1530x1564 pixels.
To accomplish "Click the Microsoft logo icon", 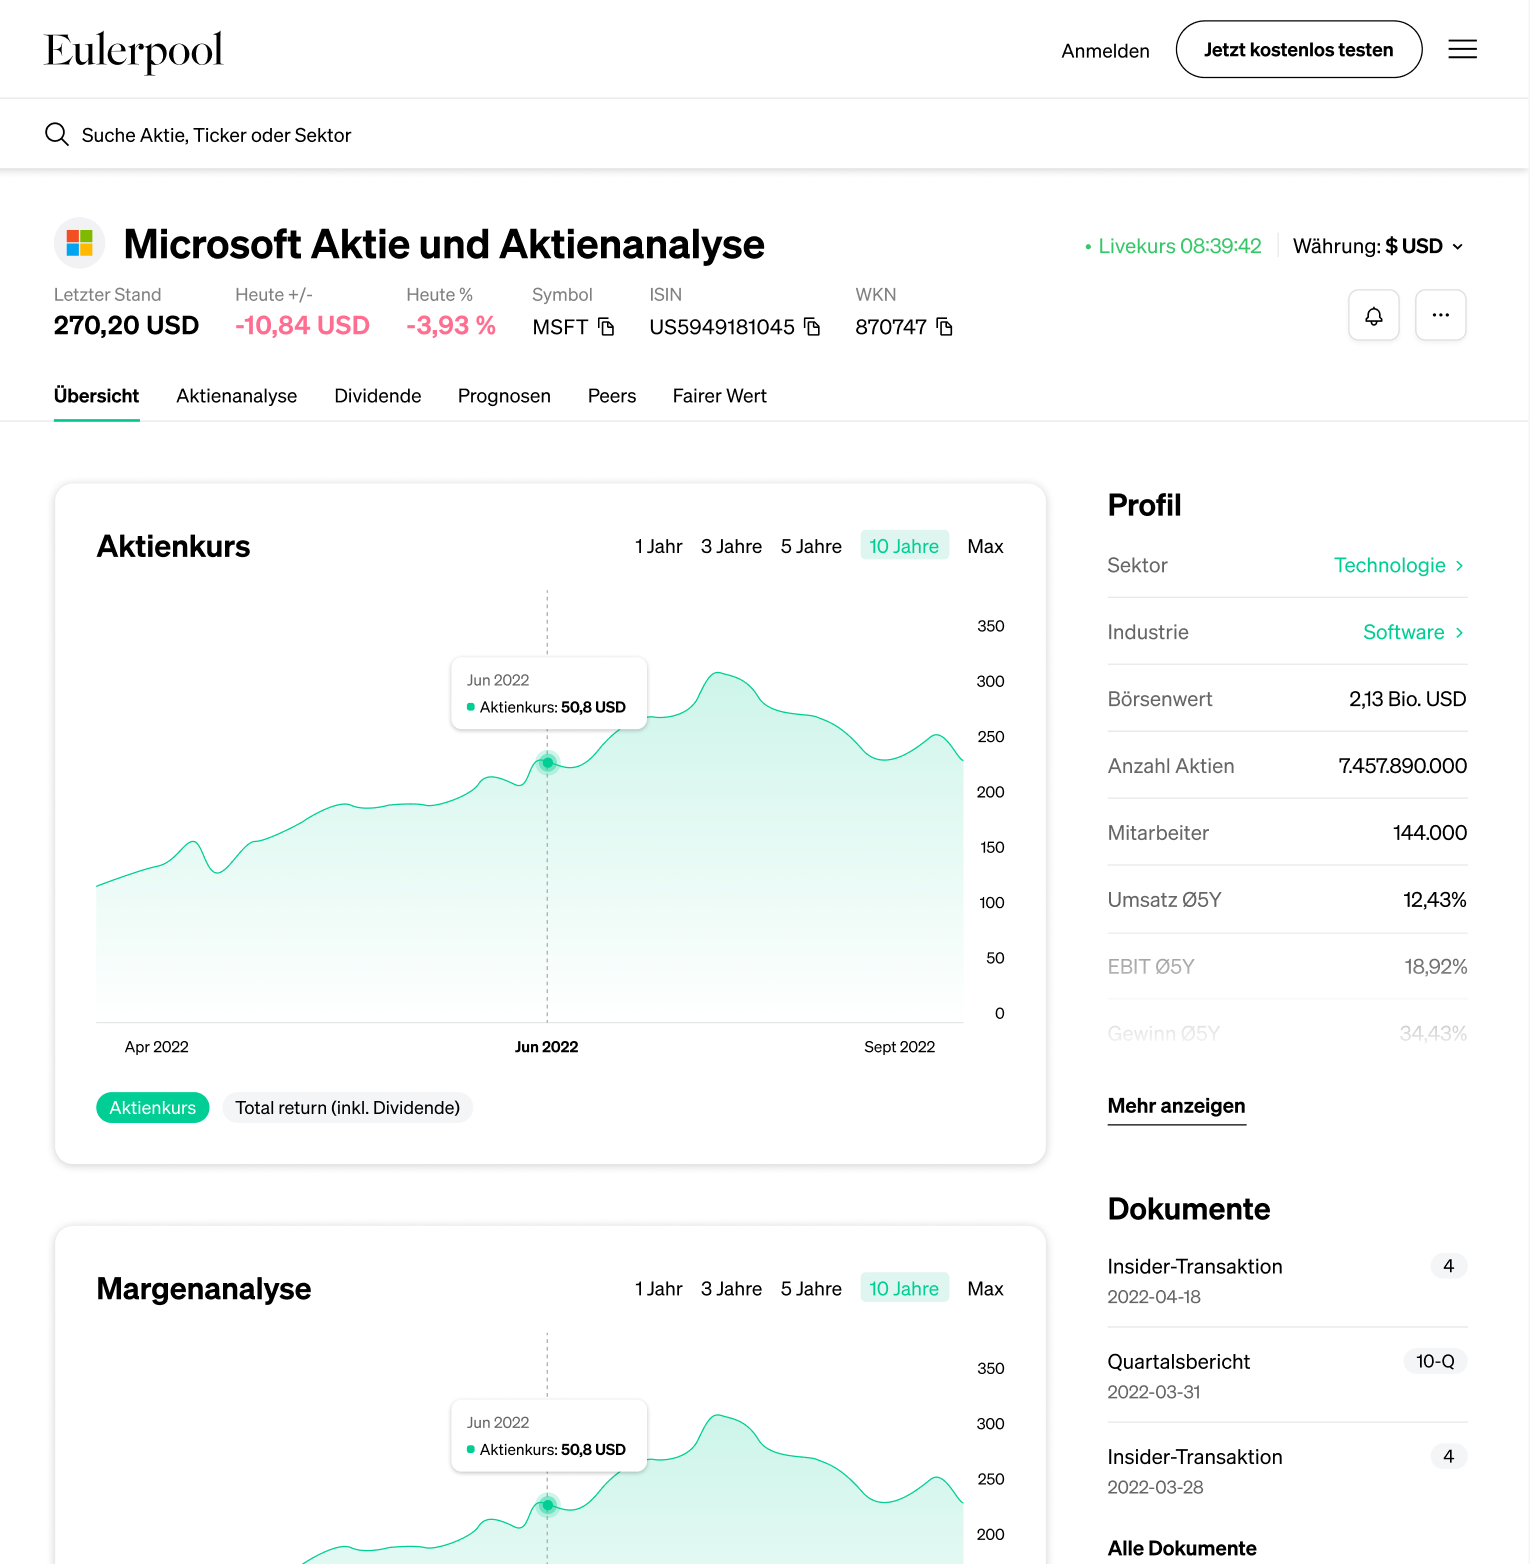I will coord(80,243).
